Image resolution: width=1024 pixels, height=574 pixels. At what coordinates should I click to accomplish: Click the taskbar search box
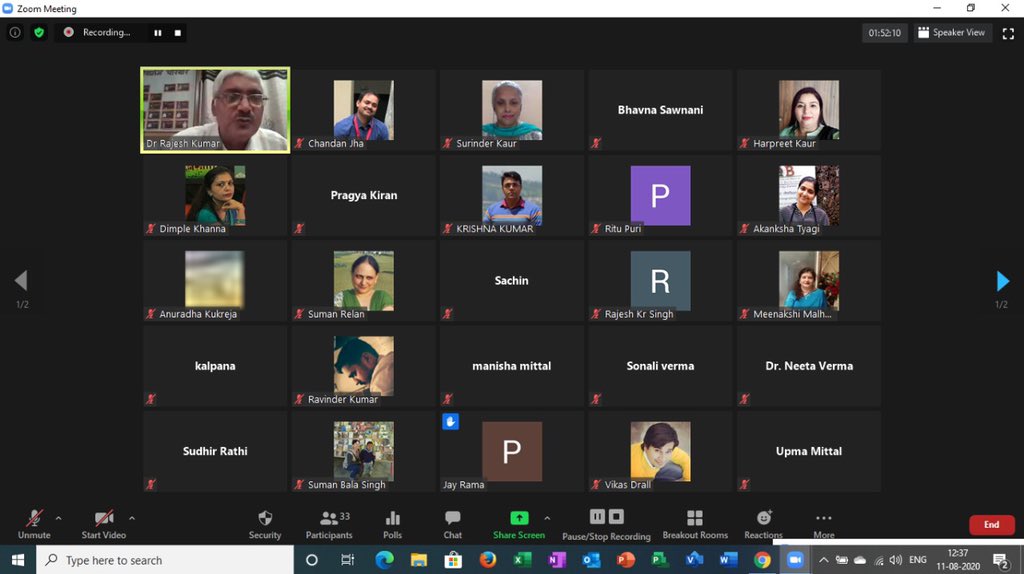click(165, 560)
